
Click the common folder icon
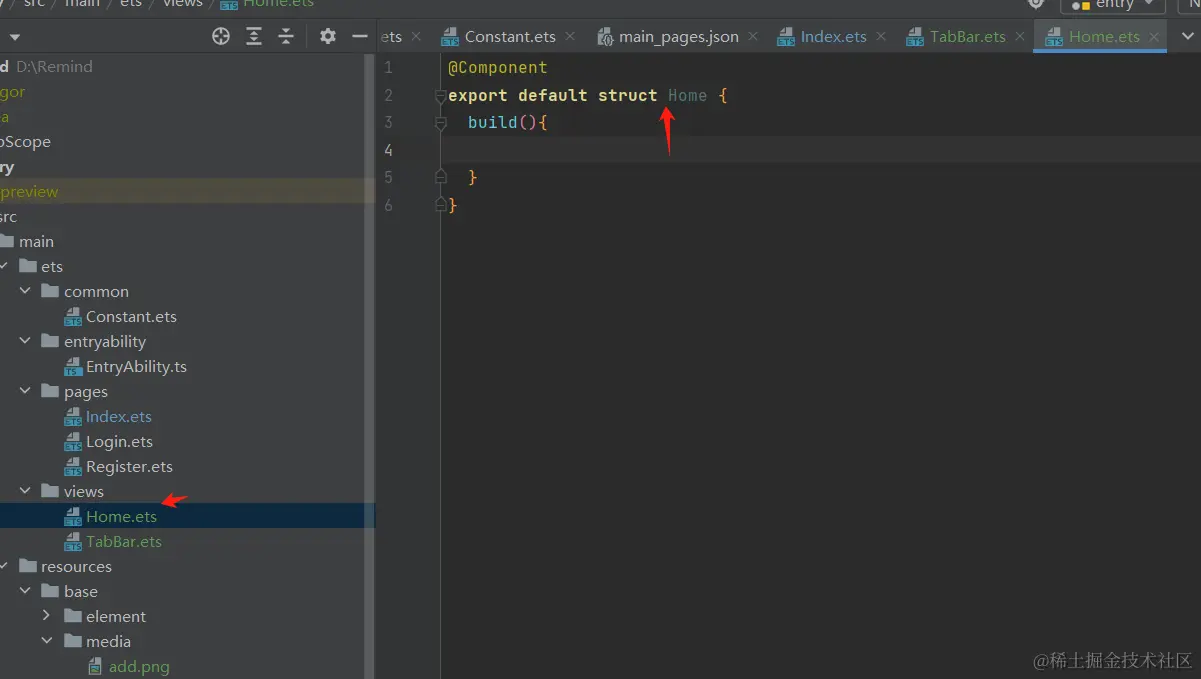pyautogui.click(x=50, y=291)
